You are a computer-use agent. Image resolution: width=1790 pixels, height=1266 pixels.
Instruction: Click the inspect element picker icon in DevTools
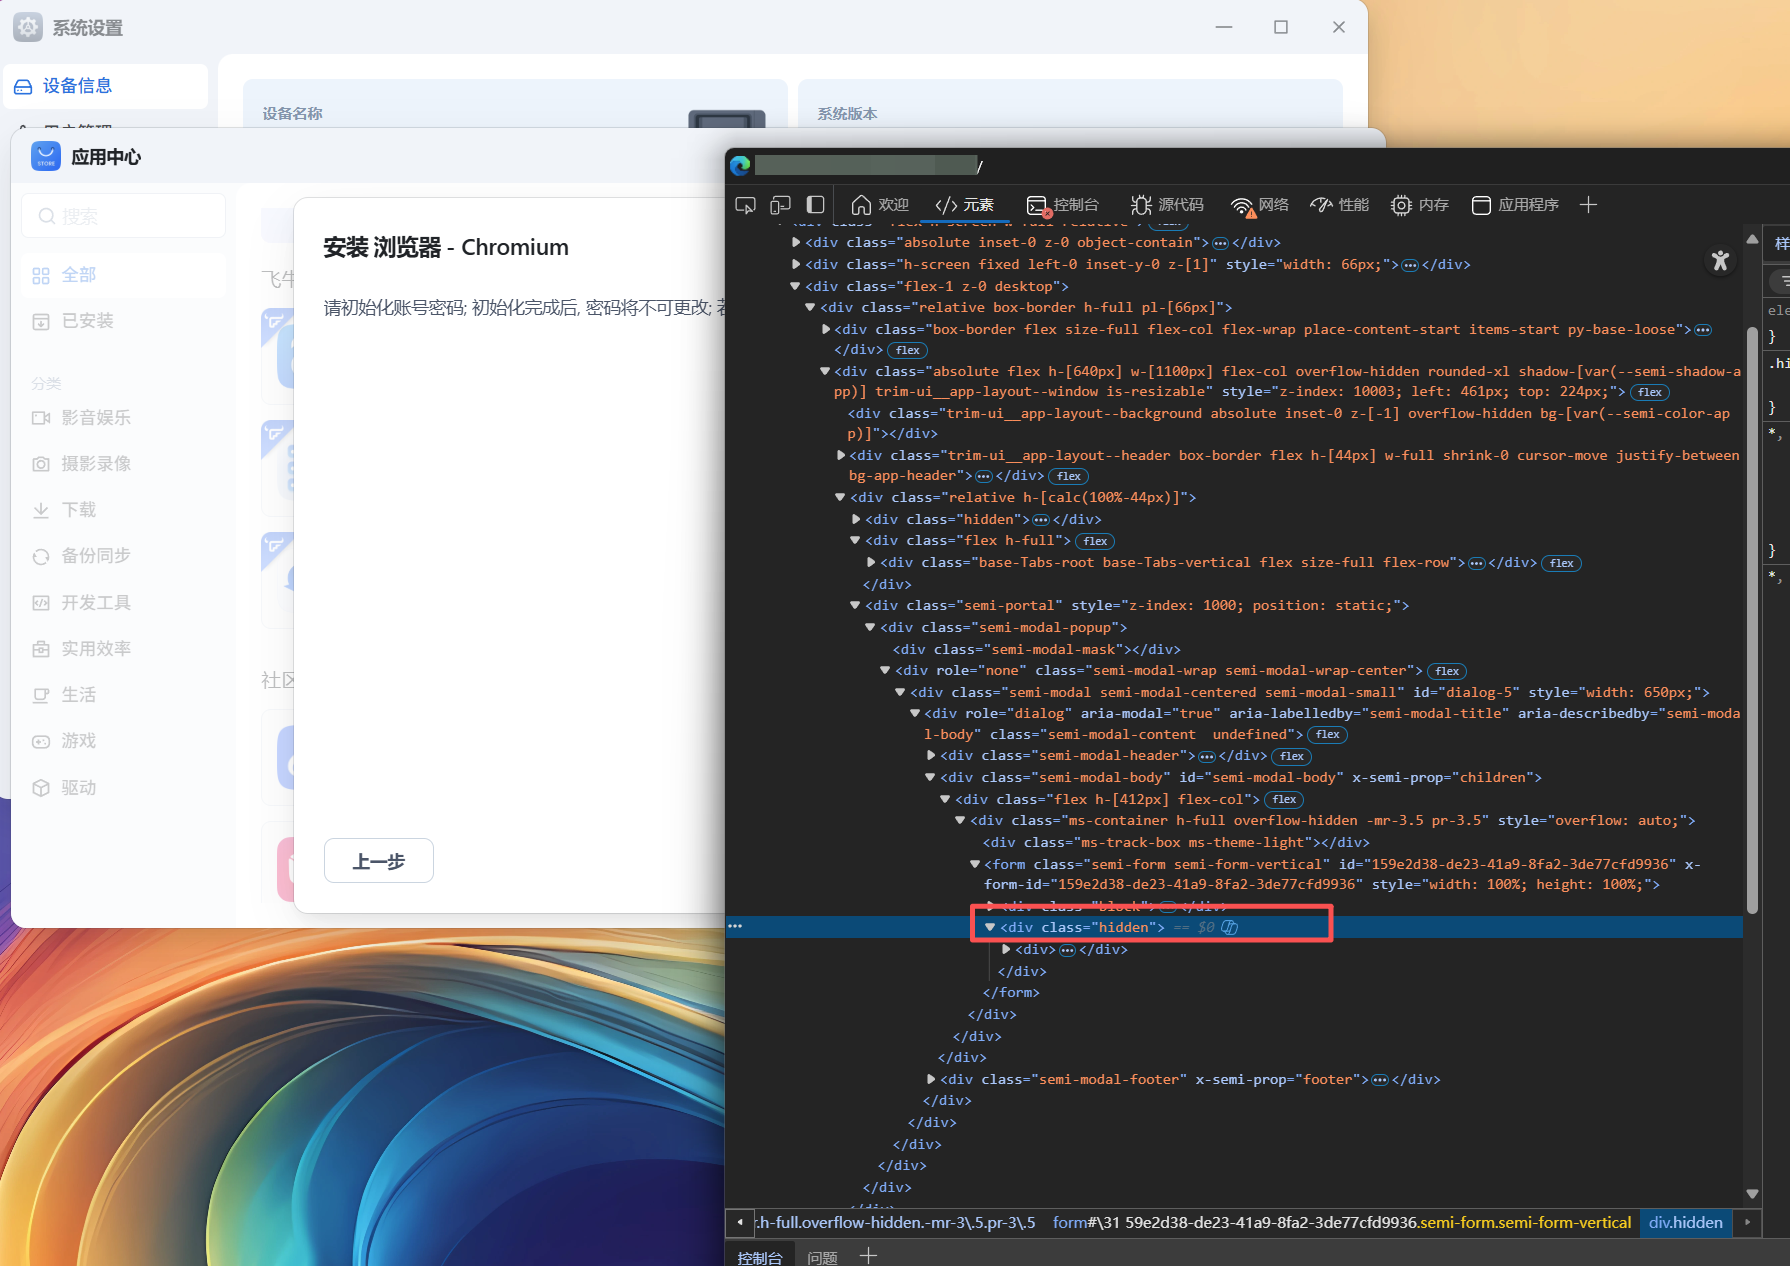(745, 205)
